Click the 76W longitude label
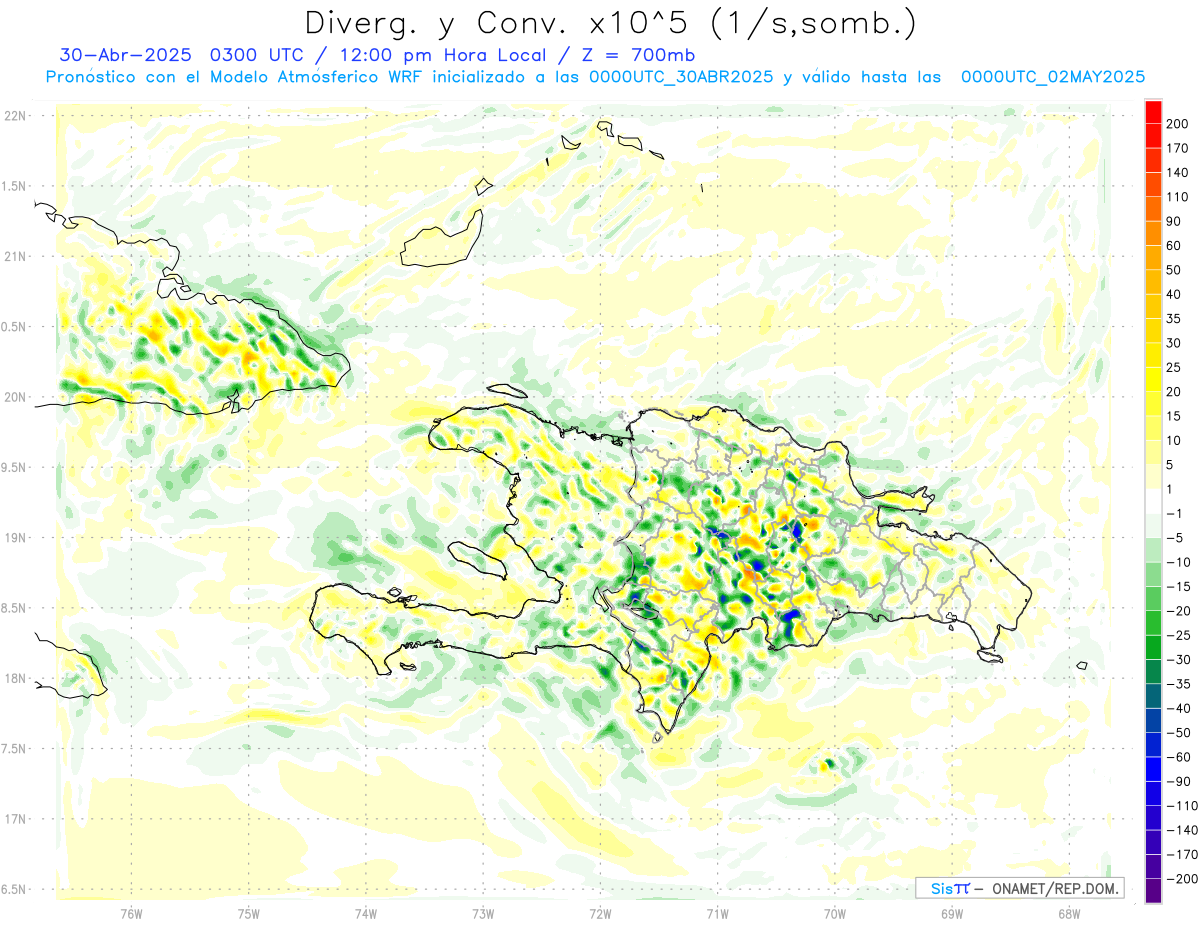Screen dimensions: 1200x927 [x=131, y=913]
